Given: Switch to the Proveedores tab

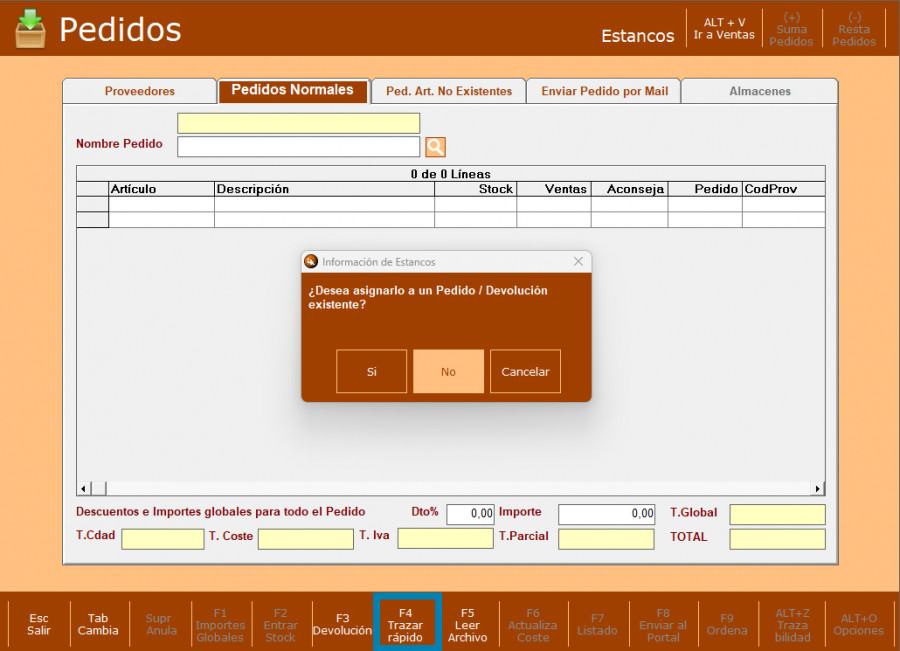Looking at the screenshot, I should 140,91.
